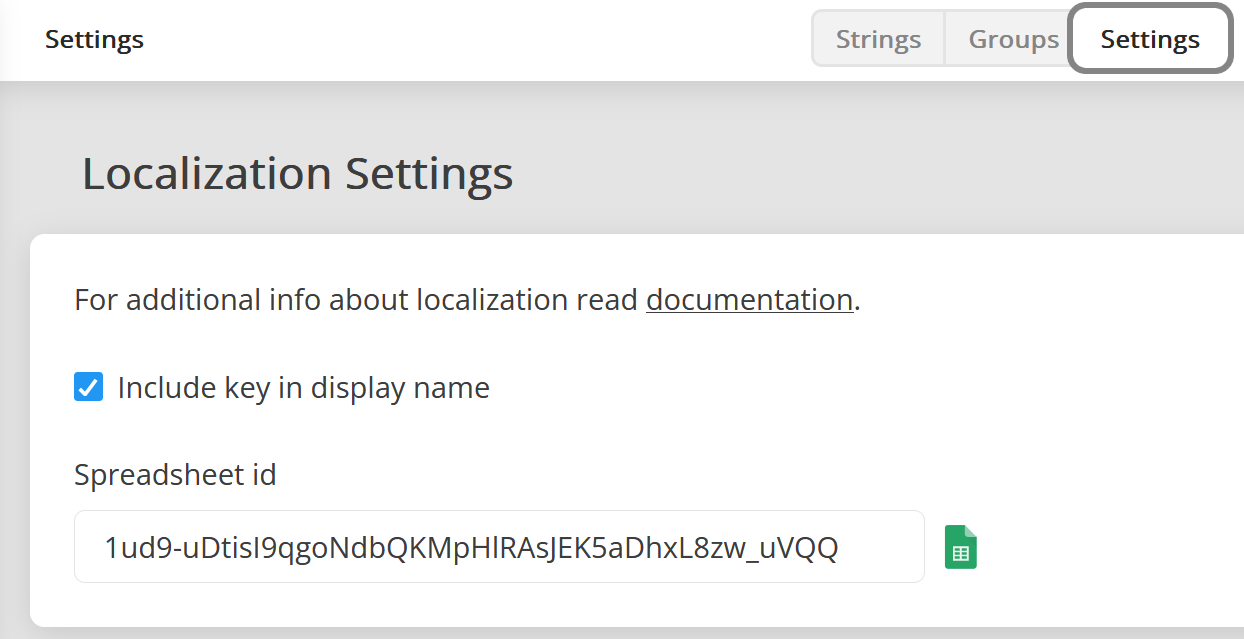Viewport: 1244px width, 639px height.
Task: Open the Google Sheets spreadsheet icon
Action: 961,547
